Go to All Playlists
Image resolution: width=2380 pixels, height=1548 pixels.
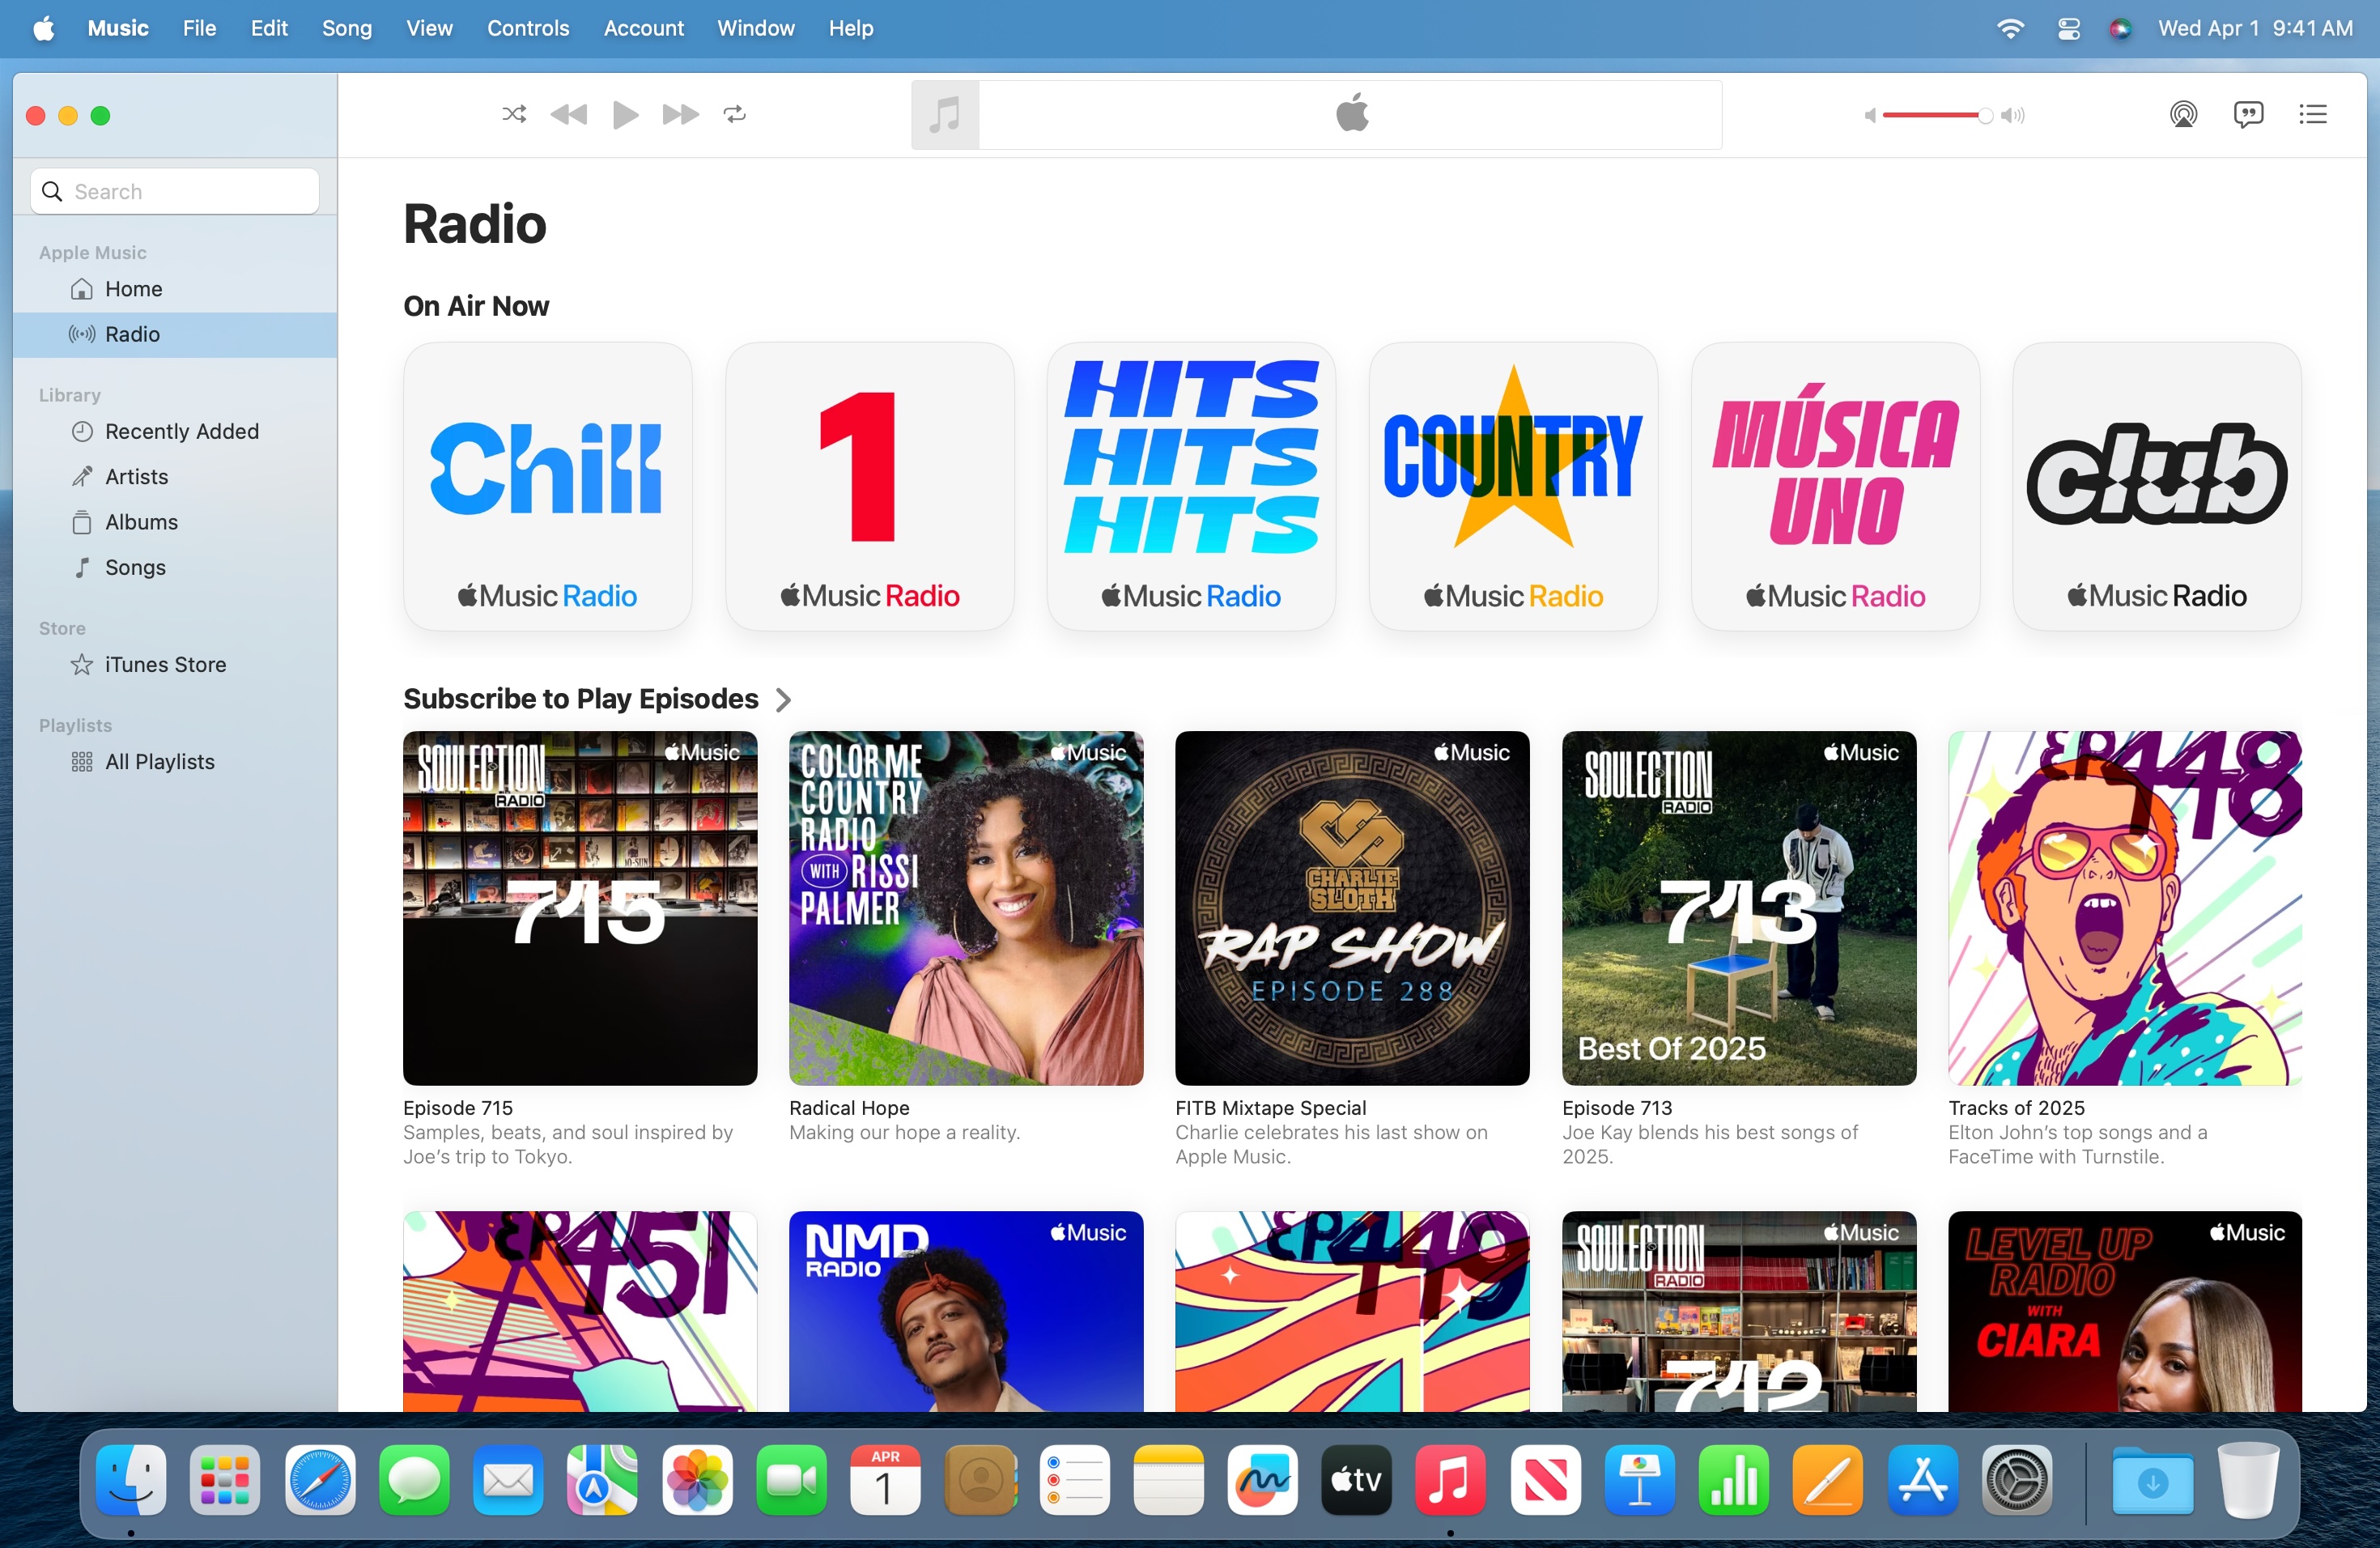pos(160,761)
